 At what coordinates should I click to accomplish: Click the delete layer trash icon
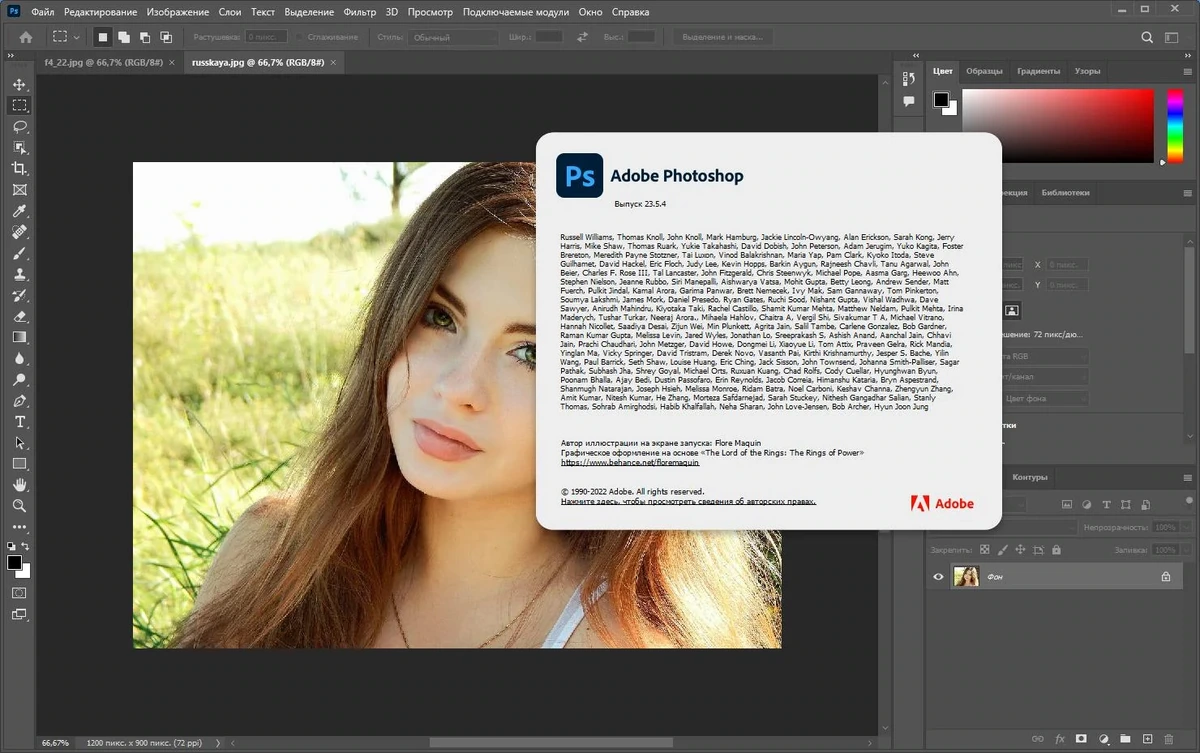coord(1169,740)
